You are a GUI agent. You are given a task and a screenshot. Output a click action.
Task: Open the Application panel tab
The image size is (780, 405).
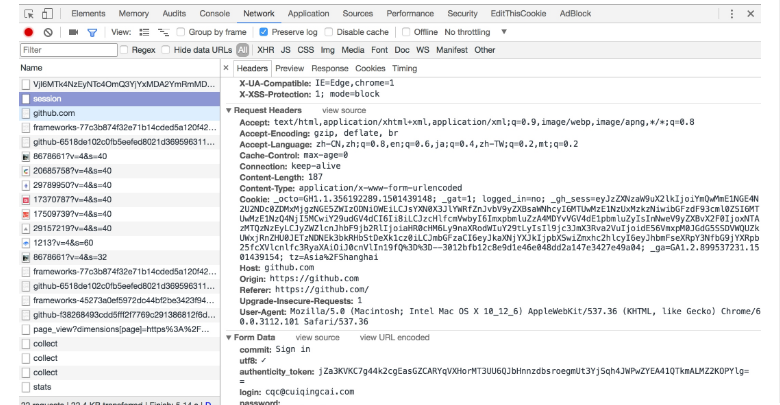pos(308,14)
